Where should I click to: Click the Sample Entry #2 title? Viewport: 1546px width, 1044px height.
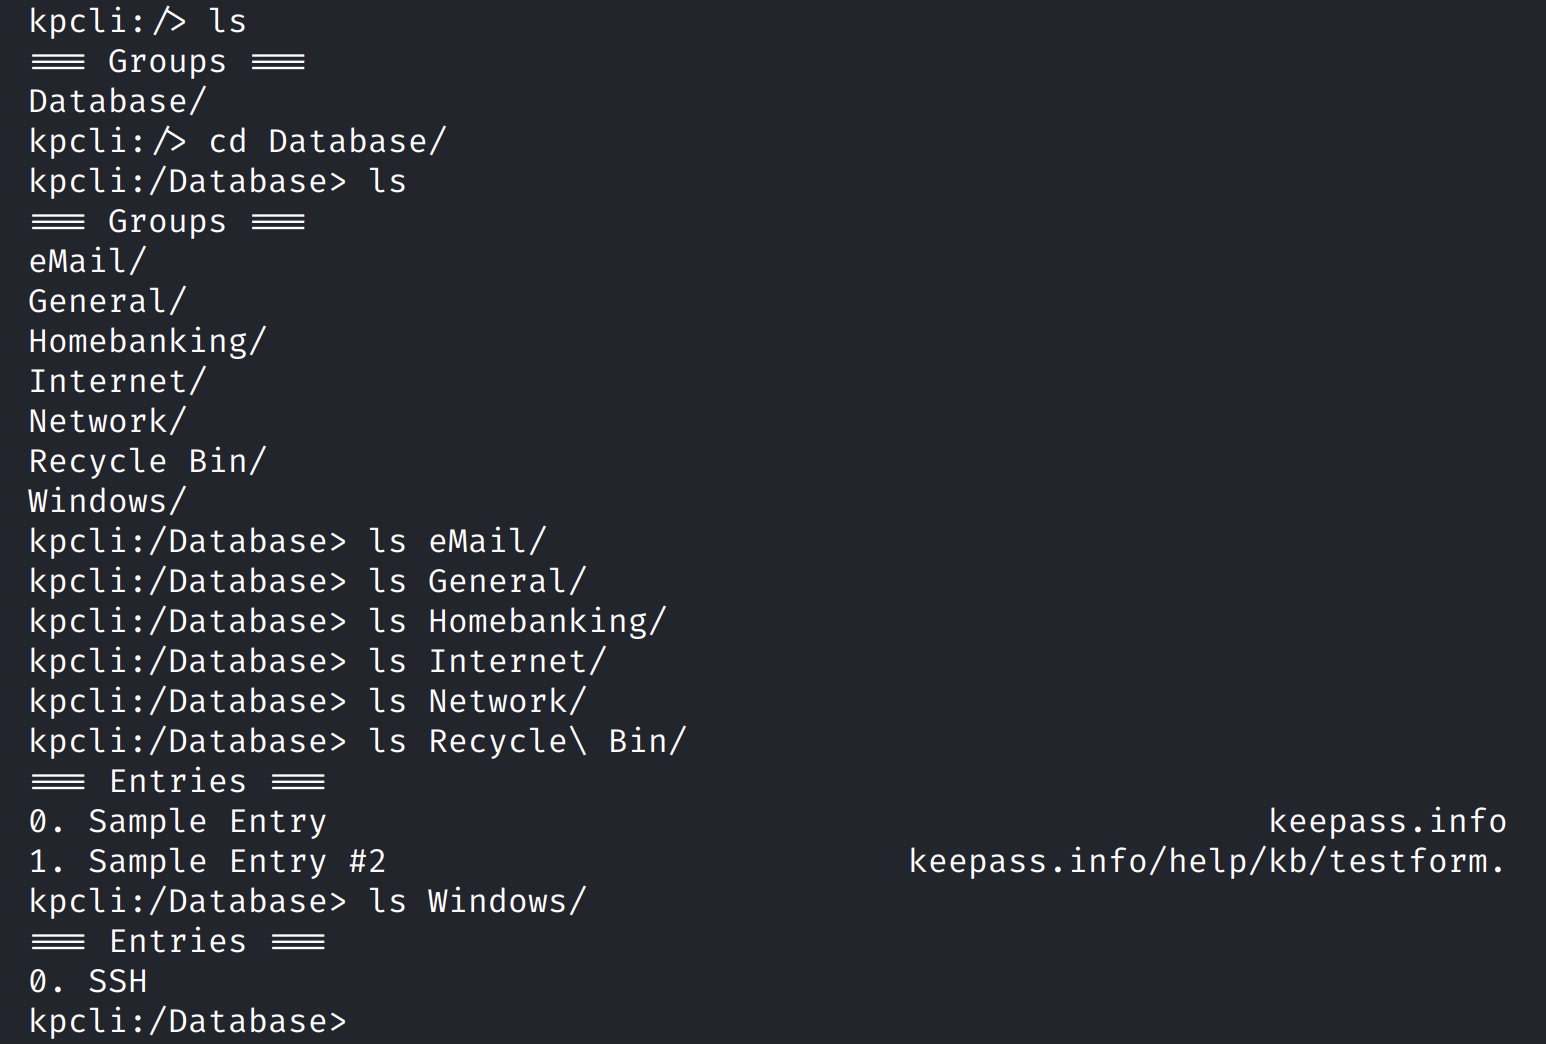pyautogui.click(x=236, y=861)
